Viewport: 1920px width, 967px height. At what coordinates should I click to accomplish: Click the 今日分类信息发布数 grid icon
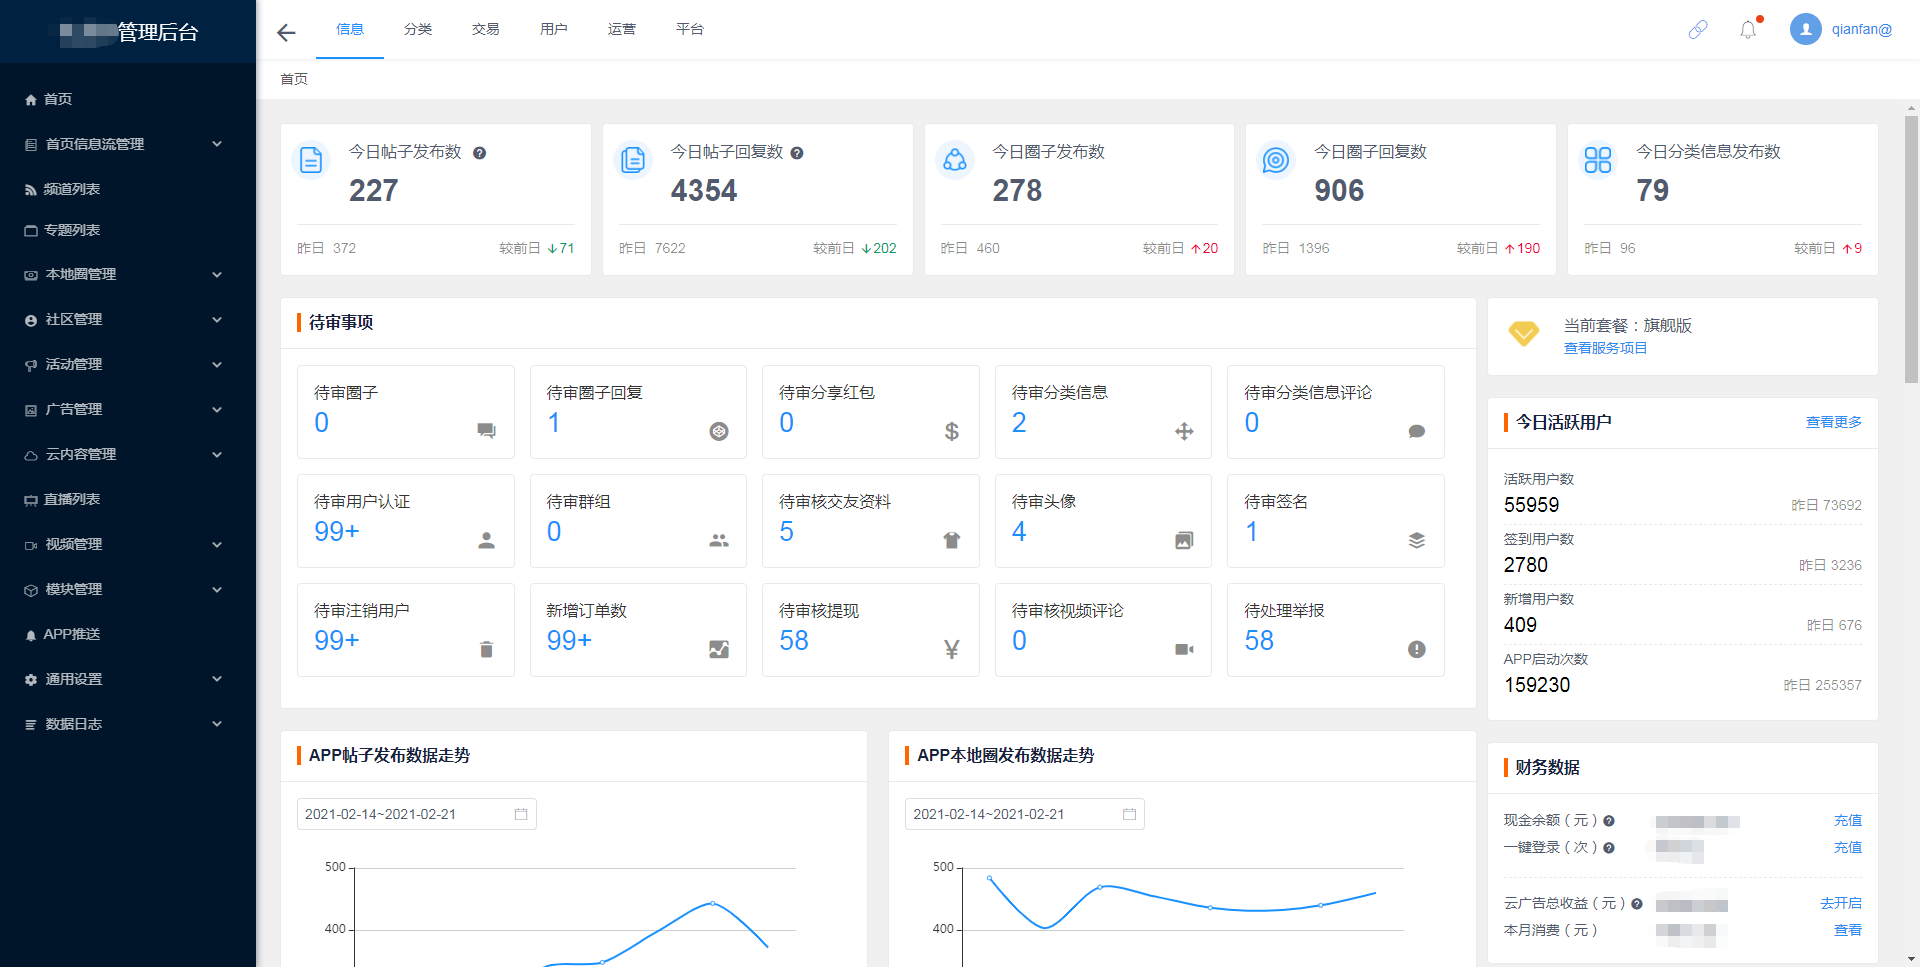click(1598, 160)
